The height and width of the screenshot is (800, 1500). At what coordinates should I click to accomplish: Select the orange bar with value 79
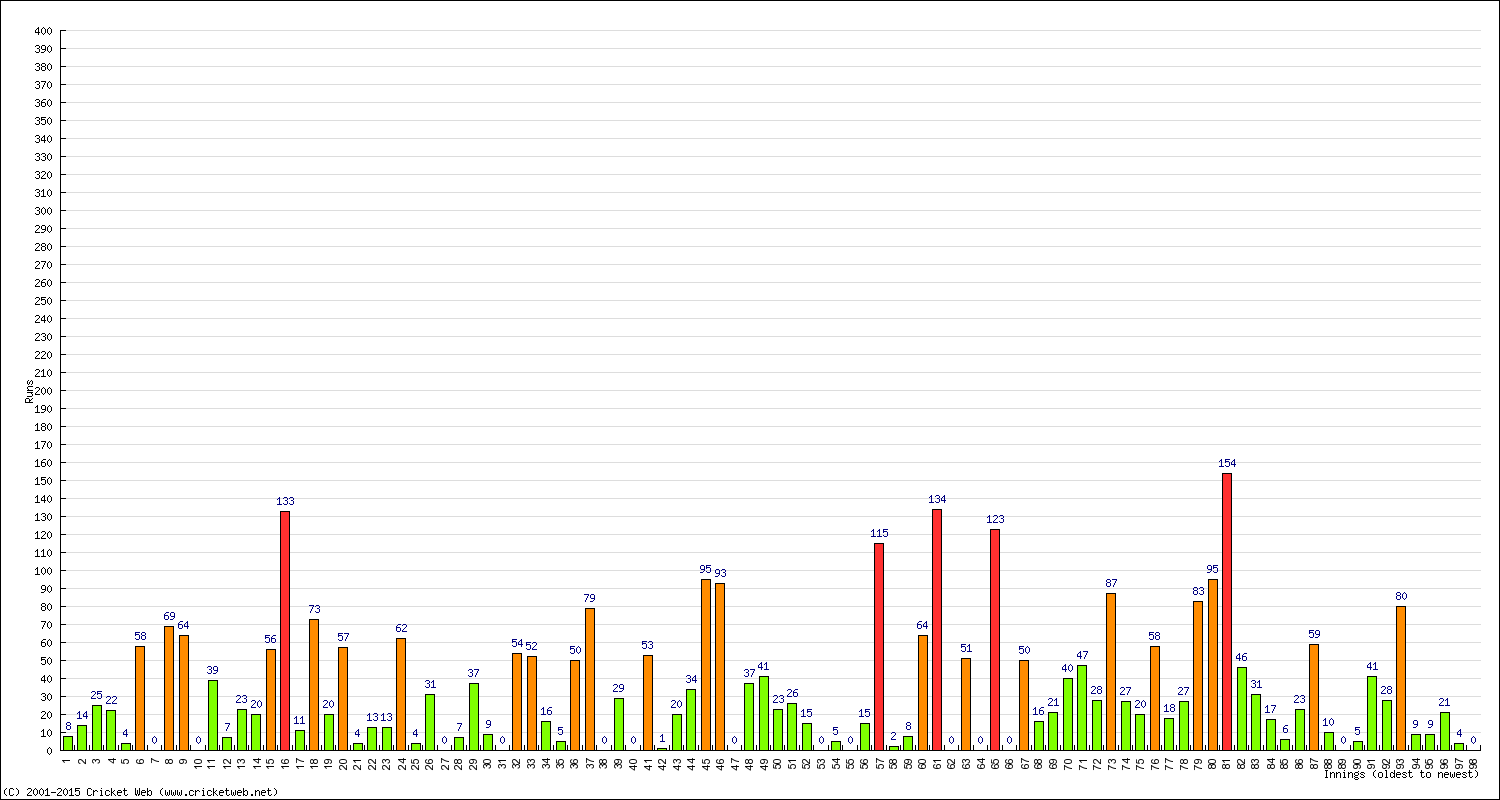point(590,679)
